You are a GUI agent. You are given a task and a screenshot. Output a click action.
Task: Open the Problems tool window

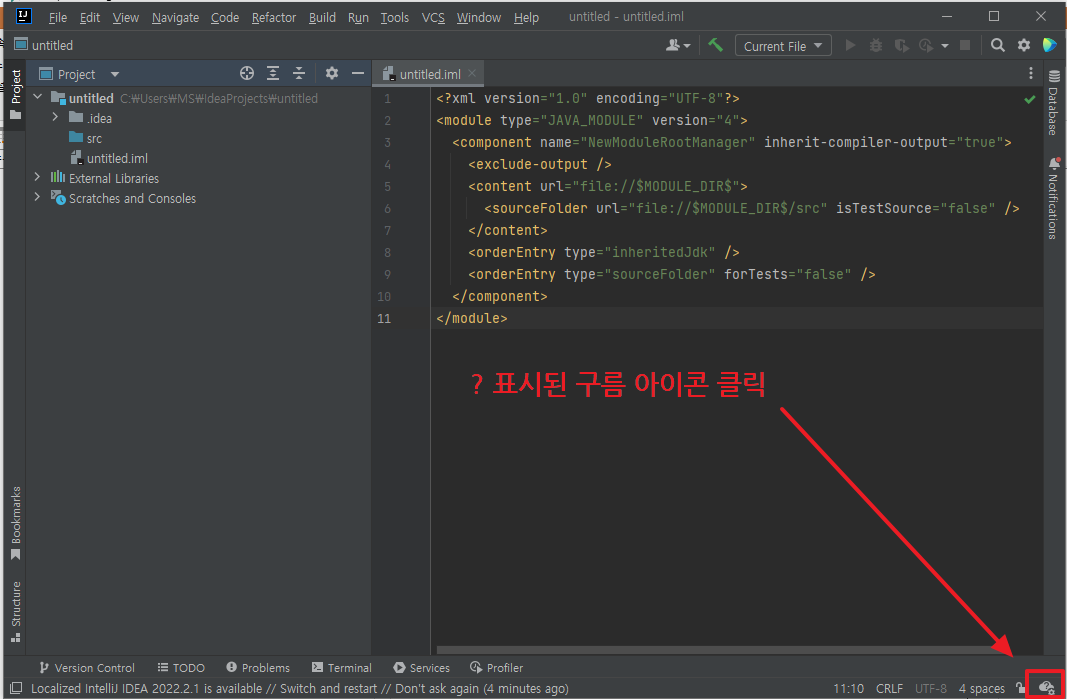(259, 668)
